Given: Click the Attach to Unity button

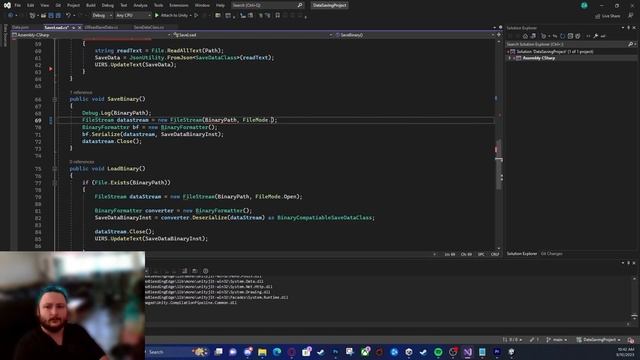Looking at the screenshot, I should pyautogui.click(x=171, y=16).
